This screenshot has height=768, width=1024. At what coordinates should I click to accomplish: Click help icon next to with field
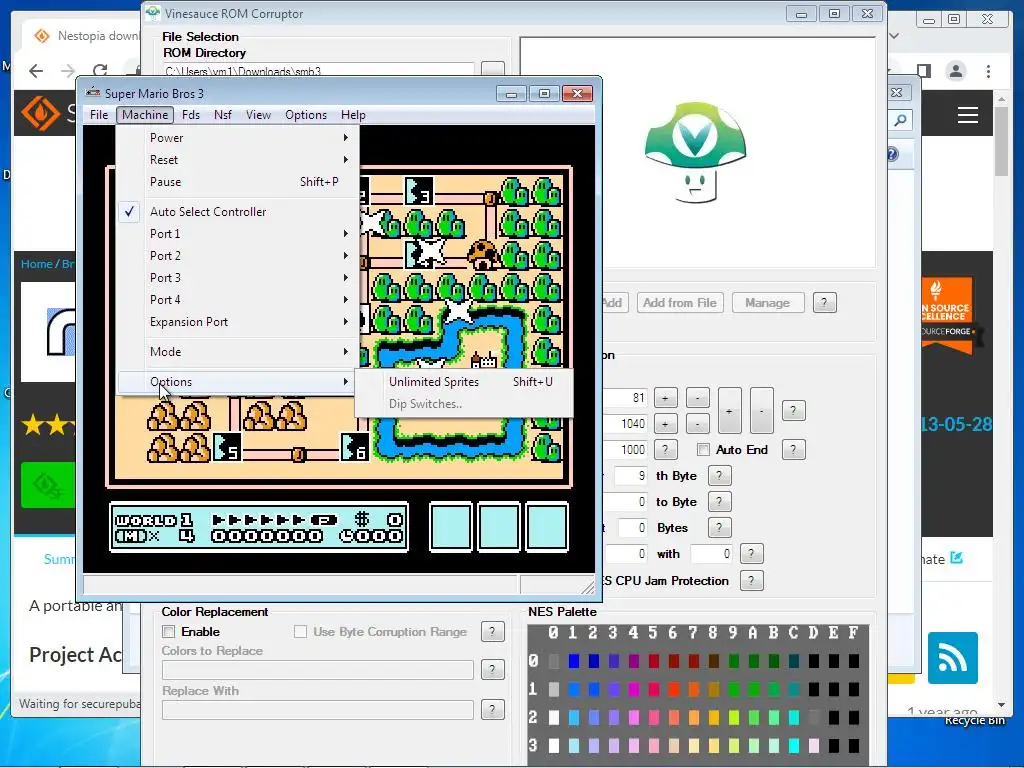pos(752,554)
